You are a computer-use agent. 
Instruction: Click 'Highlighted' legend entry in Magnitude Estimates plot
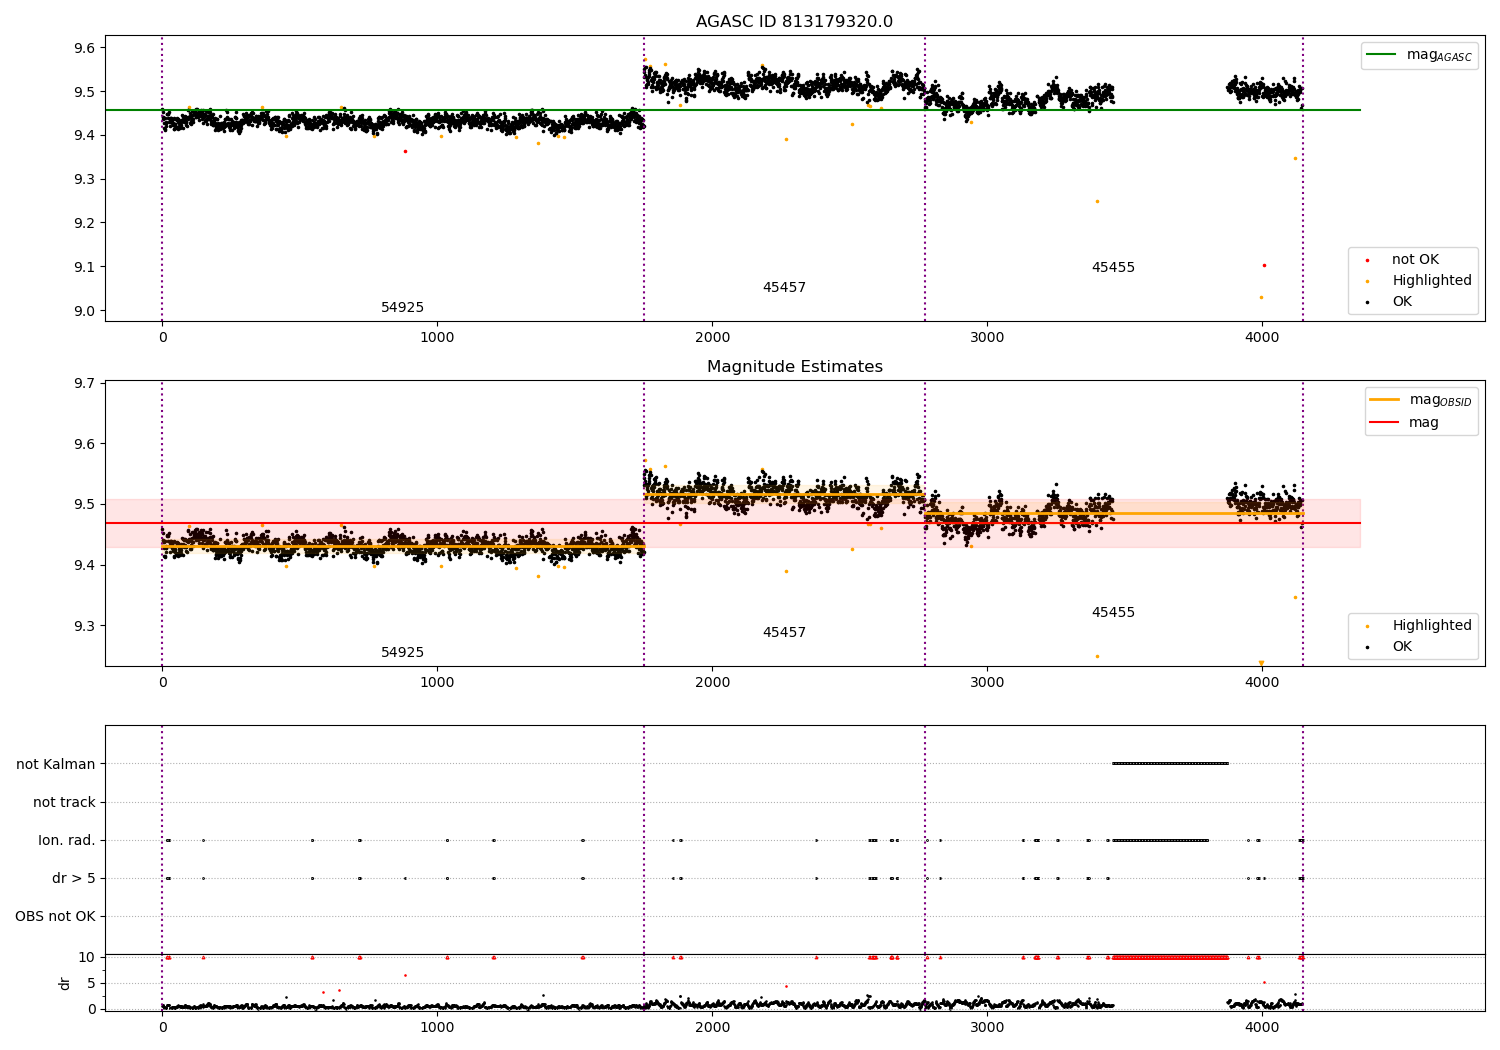point(1431,626)
